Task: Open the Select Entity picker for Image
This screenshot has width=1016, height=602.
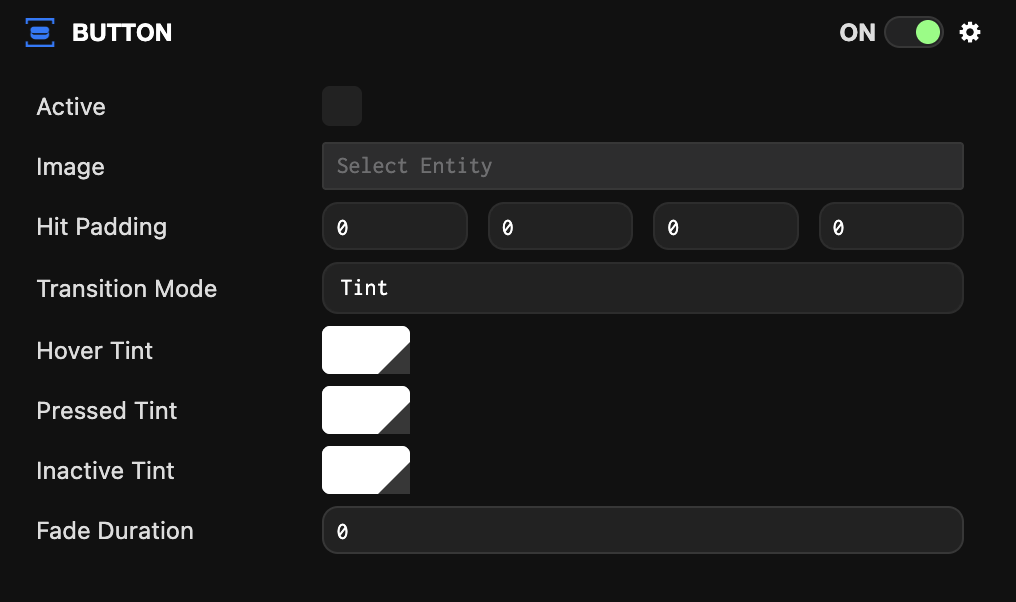Action: [642, 166]
